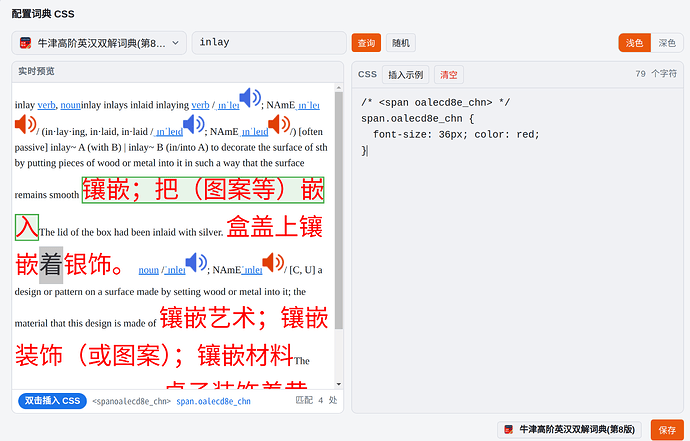
Task: Click the red text 镶嵌艺术；镶嵌
Action: point(244,318)
